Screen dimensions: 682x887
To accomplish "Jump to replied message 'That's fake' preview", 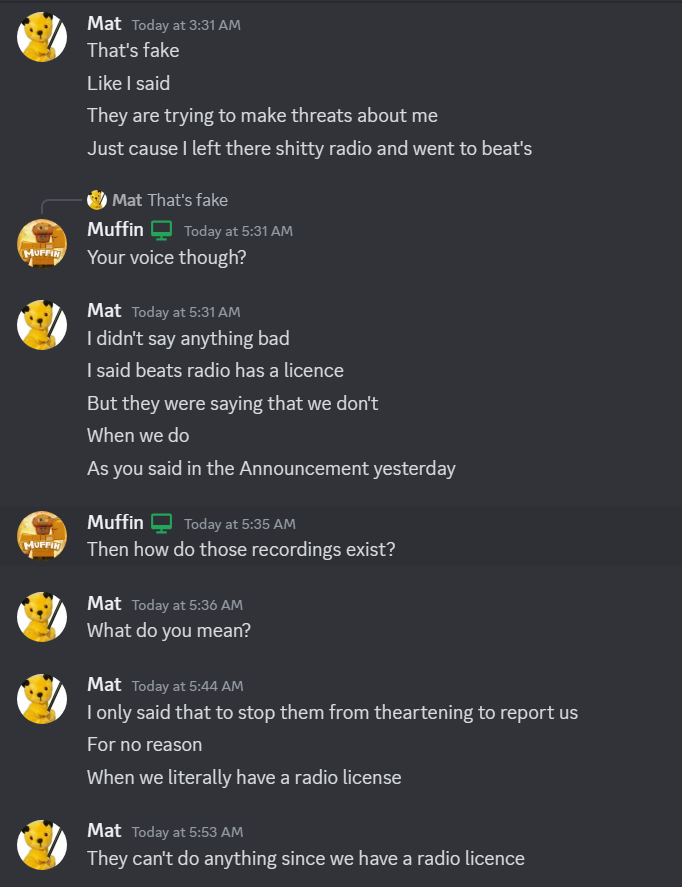I will (188, 200).
